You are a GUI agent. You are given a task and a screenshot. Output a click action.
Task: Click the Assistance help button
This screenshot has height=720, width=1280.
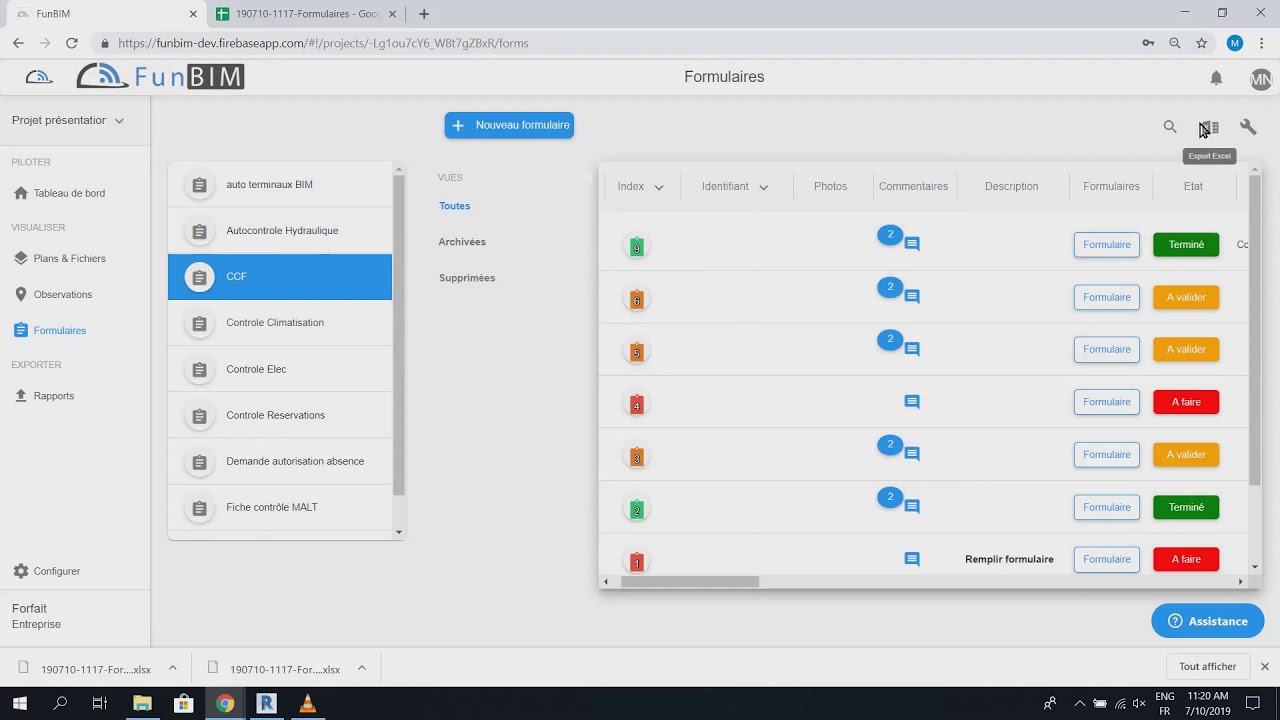(1207, 621)
